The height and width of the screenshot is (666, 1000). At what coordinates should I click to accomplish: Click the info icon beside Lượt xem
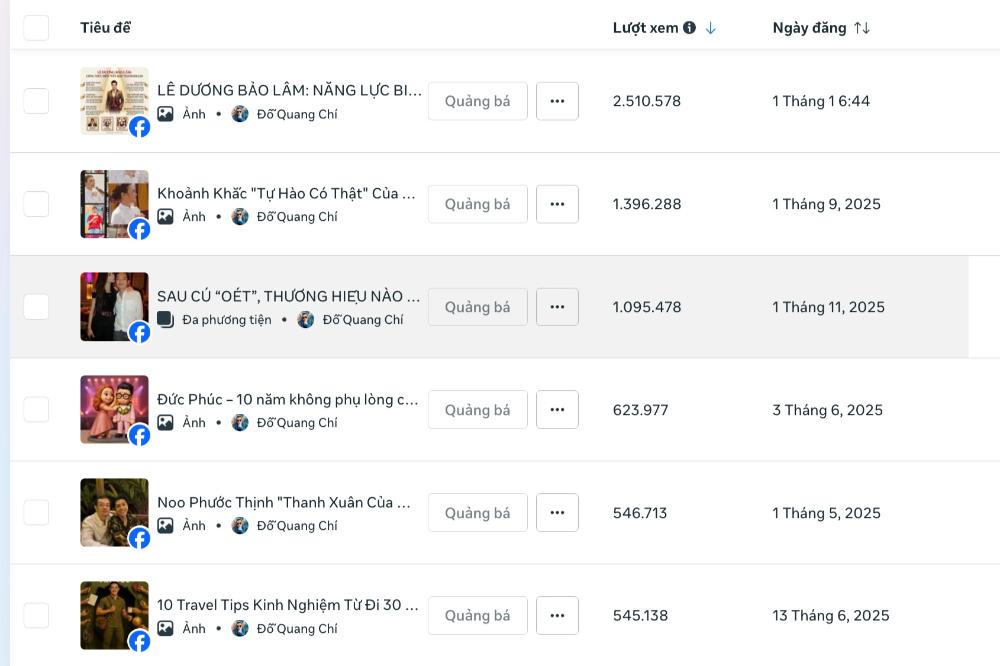[689, 28]
